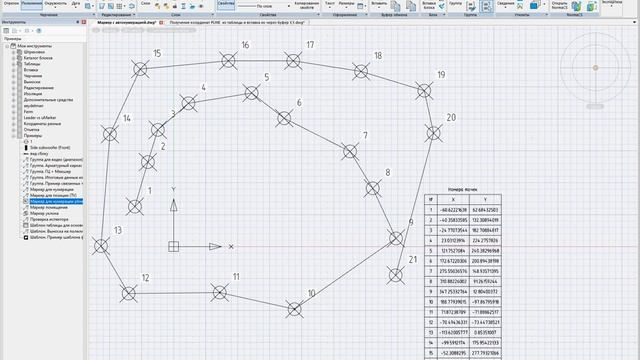The image size is (640, 360).
Task: Click the Группа button in ribbon
Action: pos(456,4)
